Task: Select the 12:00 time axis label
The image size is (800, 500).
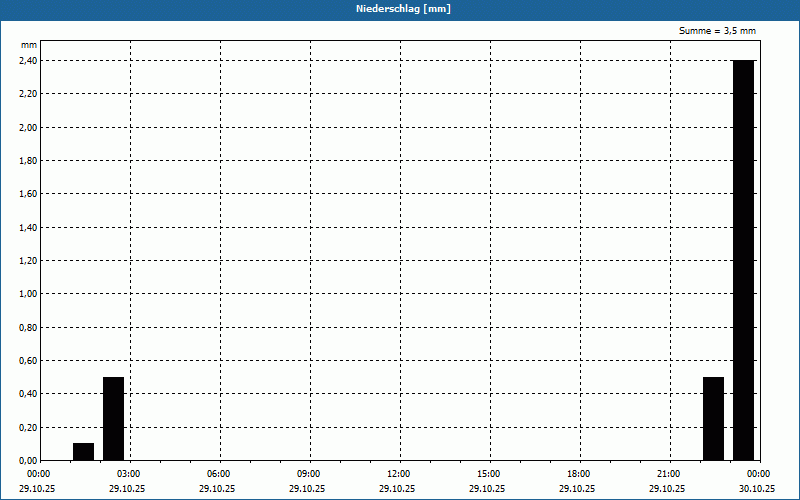Action: [398, 474]
